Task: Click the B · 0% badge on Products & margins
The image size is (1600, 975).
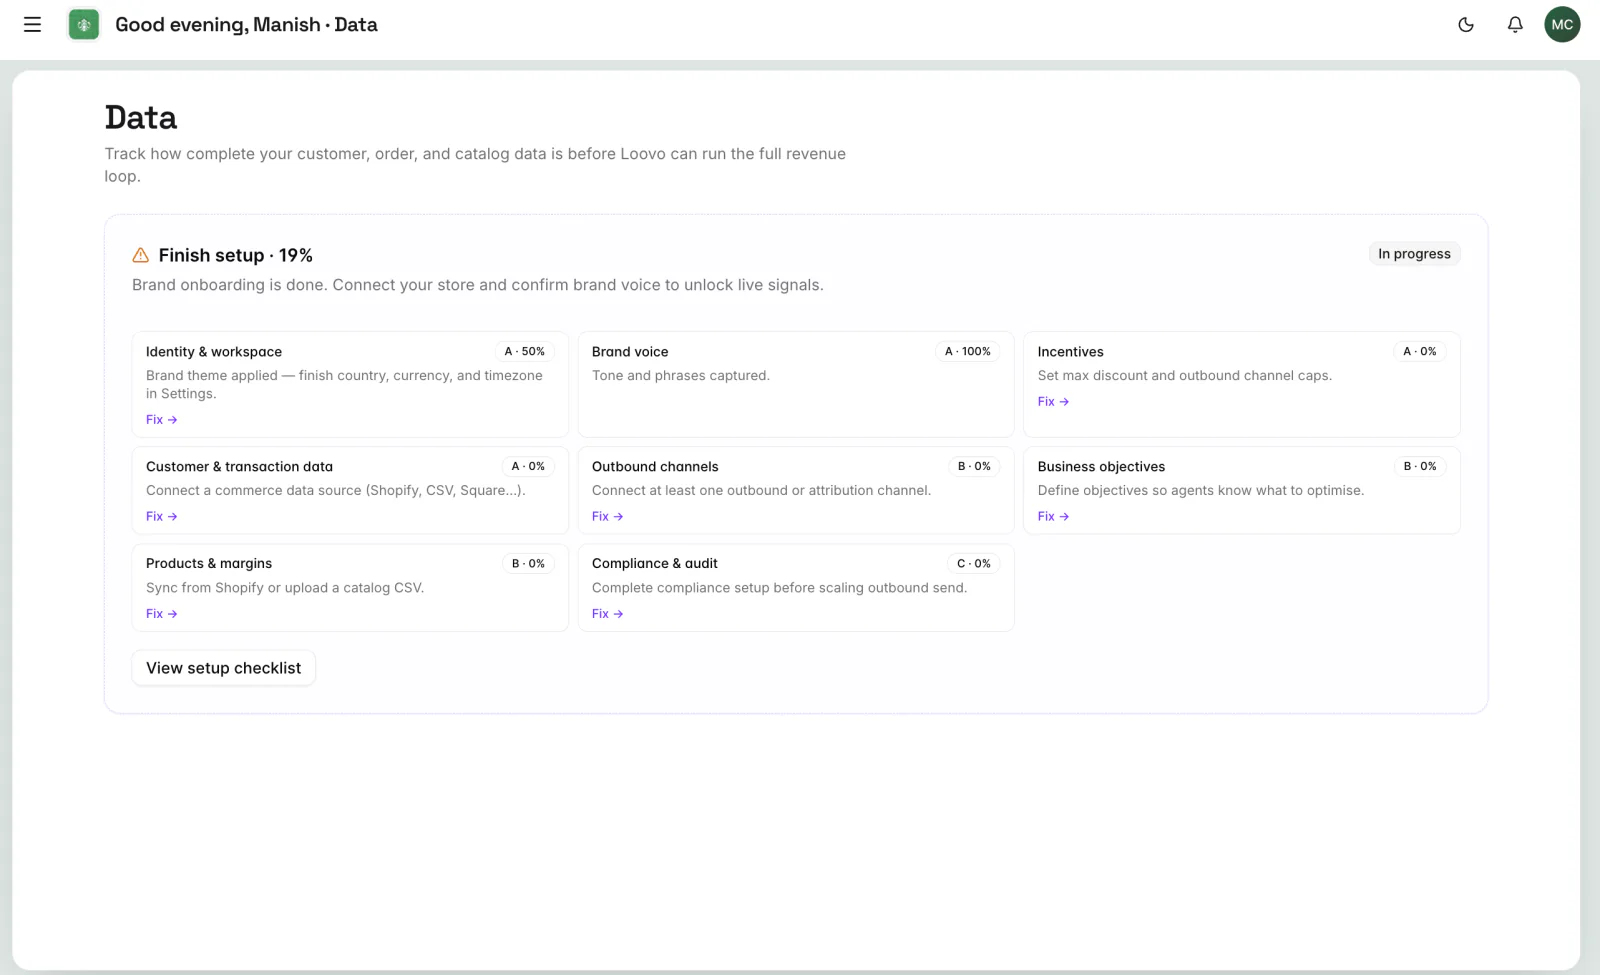Action: point(528,564)
